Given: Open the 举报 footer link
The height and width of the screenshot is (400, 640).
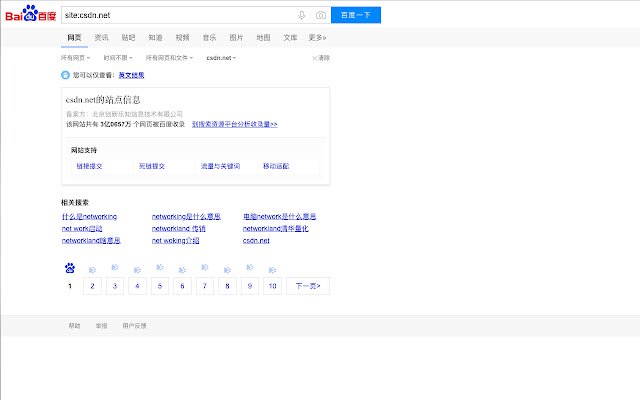Looking at the screenshot, I should coord(101,326).
